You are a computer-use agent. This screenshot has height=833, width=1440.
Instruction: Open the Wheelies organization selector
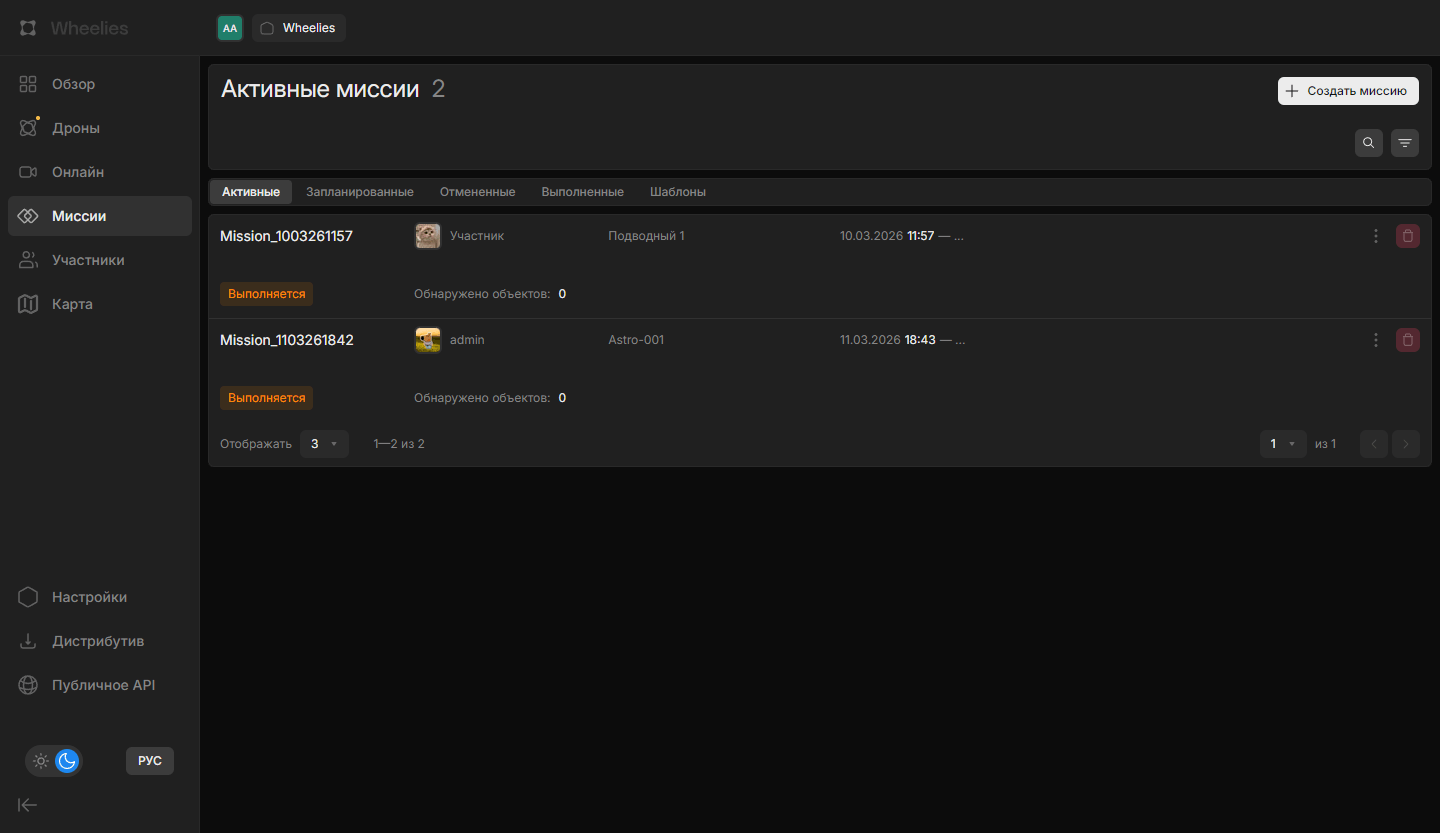tap(298, 28)
